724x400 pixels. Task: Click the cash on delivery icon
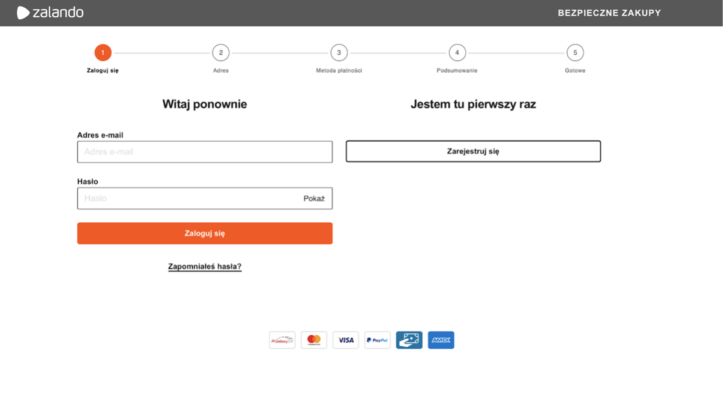click(x=409, y=340)
